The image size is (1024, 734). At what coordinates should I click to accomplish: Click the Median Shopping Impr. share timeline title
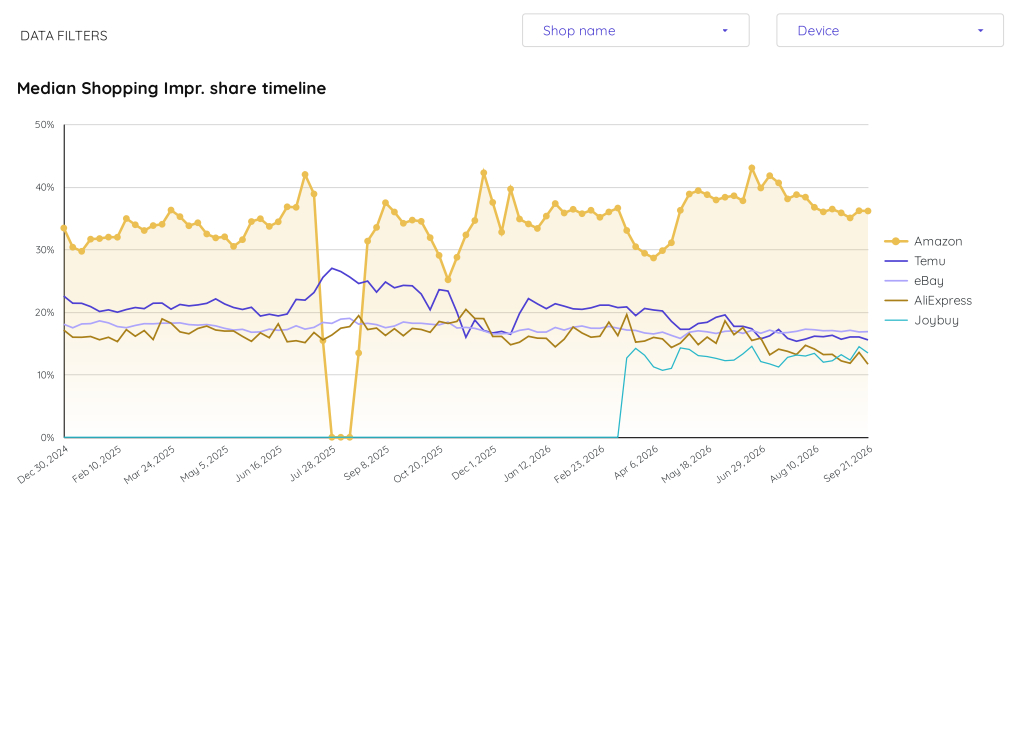(171, 88)
